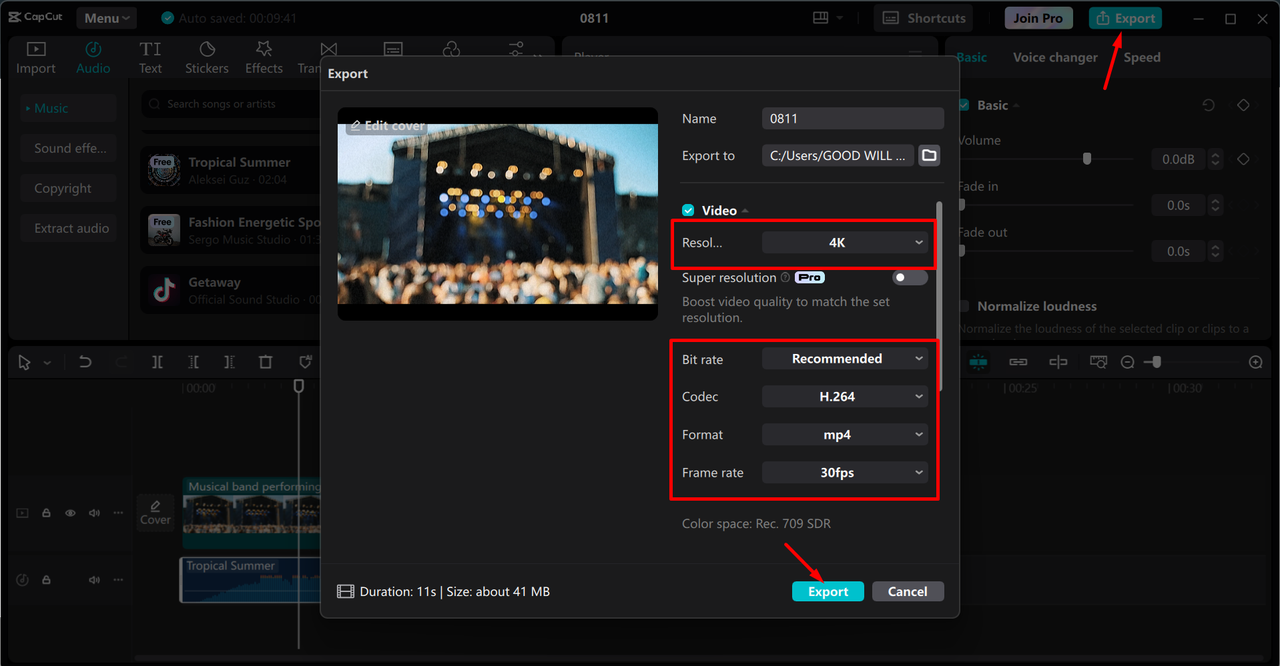
Task: Click the selection arrow tool in timeline toolbar
Action: pos(25,362)
